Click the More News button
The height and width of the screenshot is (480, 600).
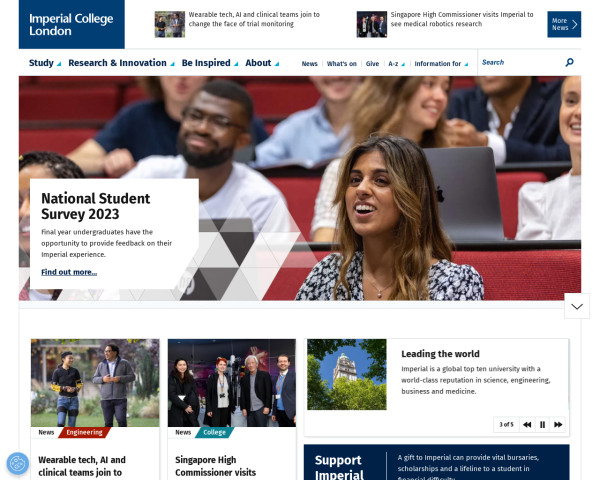pyautogui.click(x=564, y=24)
